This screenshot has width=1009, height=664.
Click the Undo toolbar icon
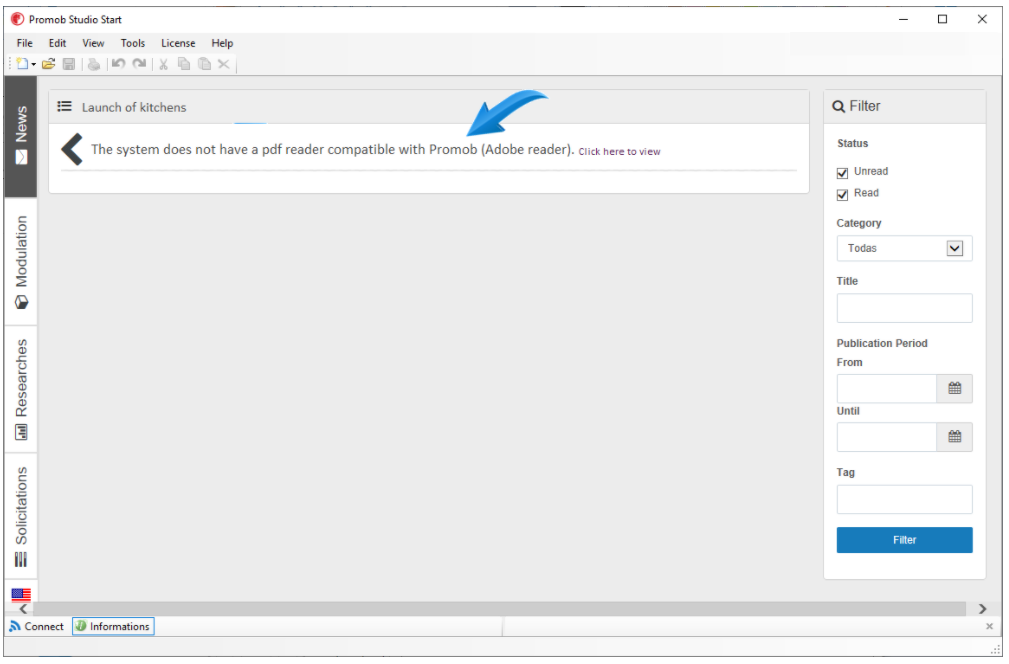point(118,64)
